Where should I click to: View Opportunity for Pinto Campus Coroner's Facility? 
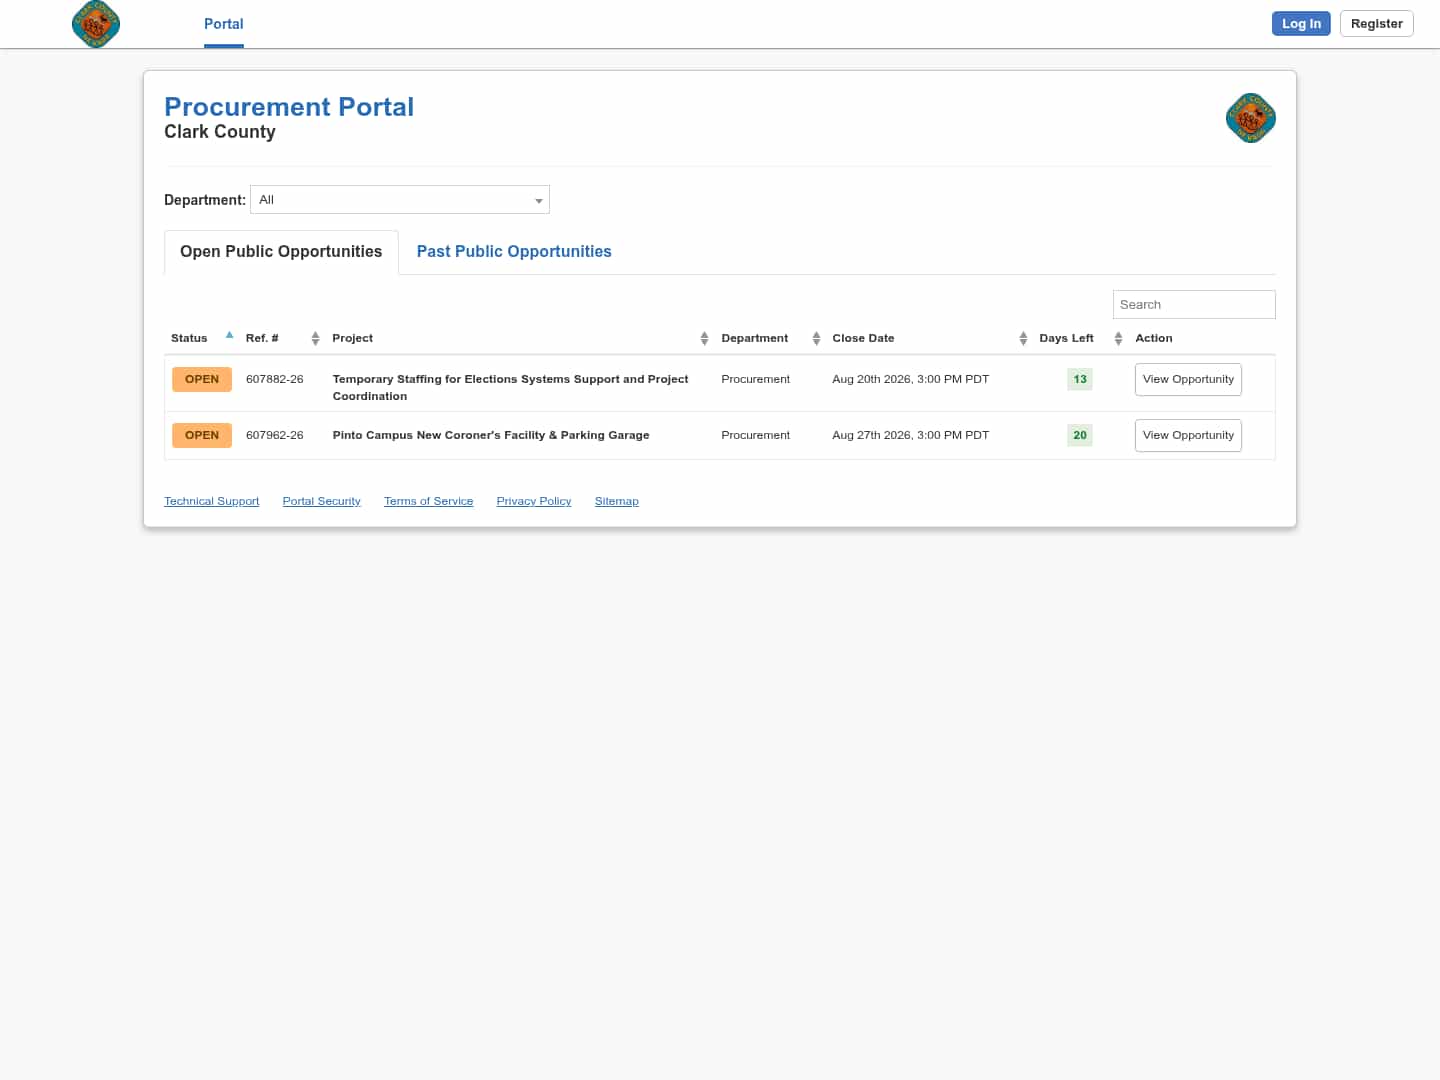click(1188, 435)
